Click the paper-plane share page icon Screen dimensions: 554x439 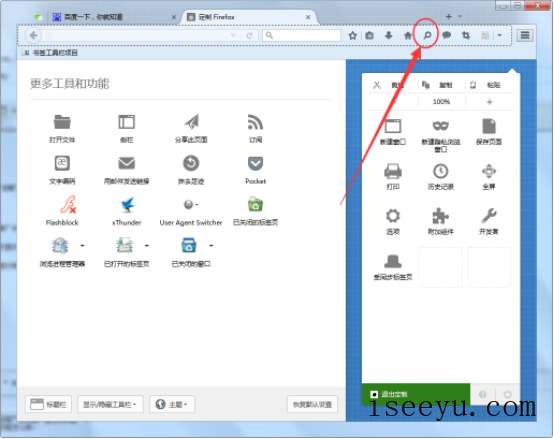pos(191,122)
